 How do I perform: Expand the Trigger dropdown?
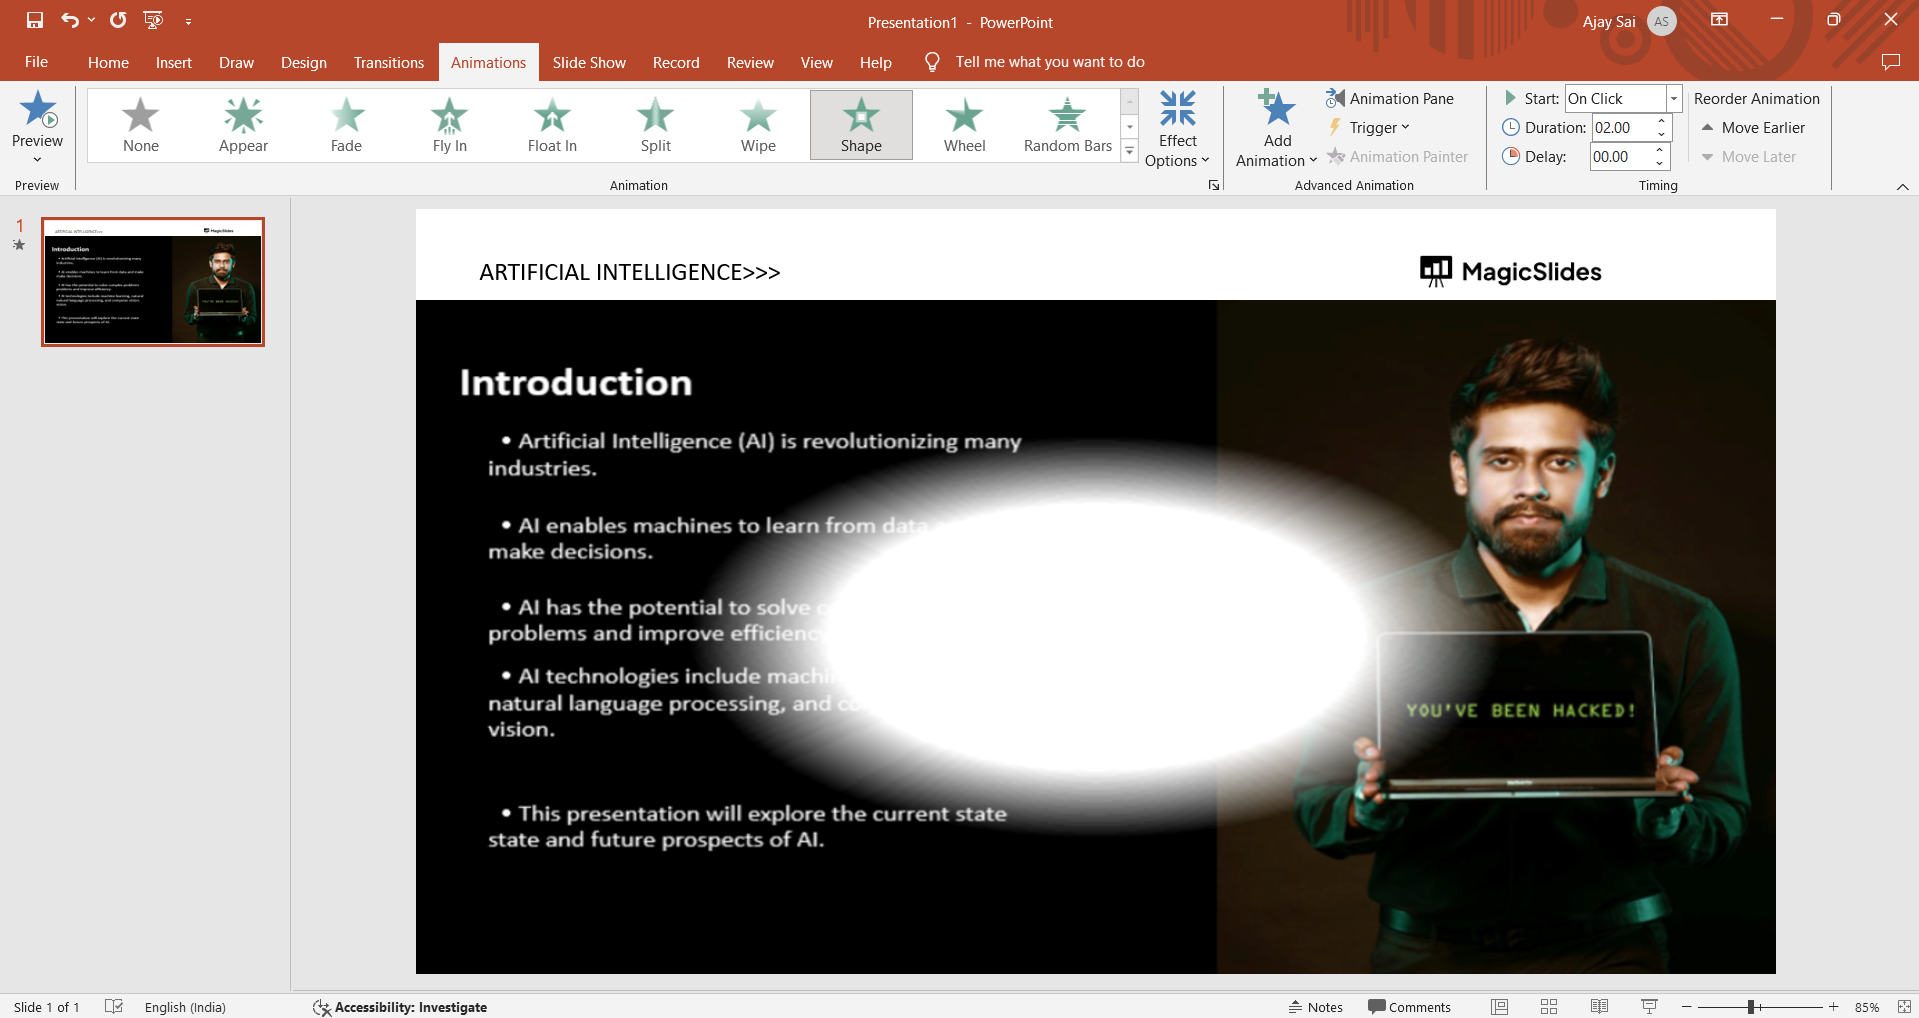click(1370, 127)
